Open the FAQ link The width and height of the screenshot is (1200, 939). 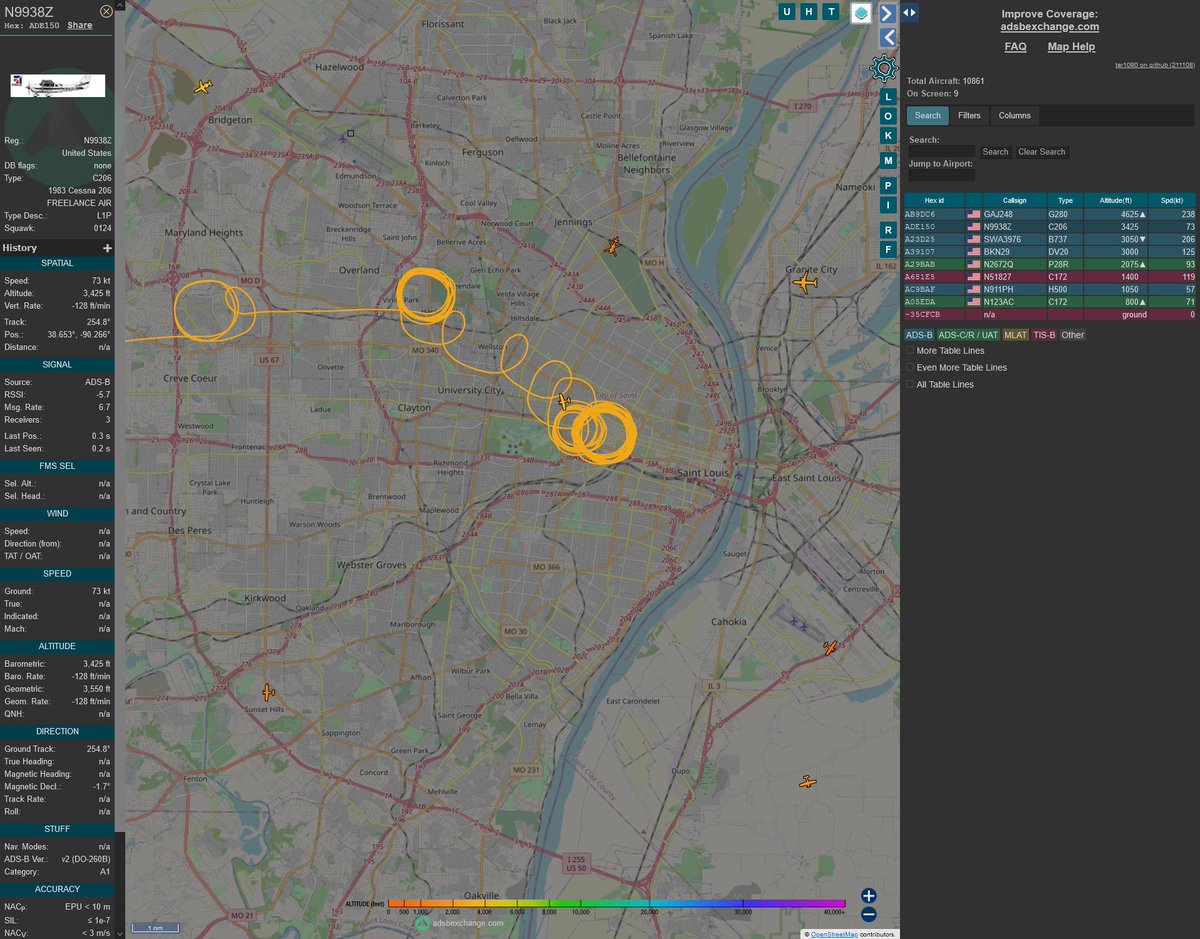click(1015, 47)
